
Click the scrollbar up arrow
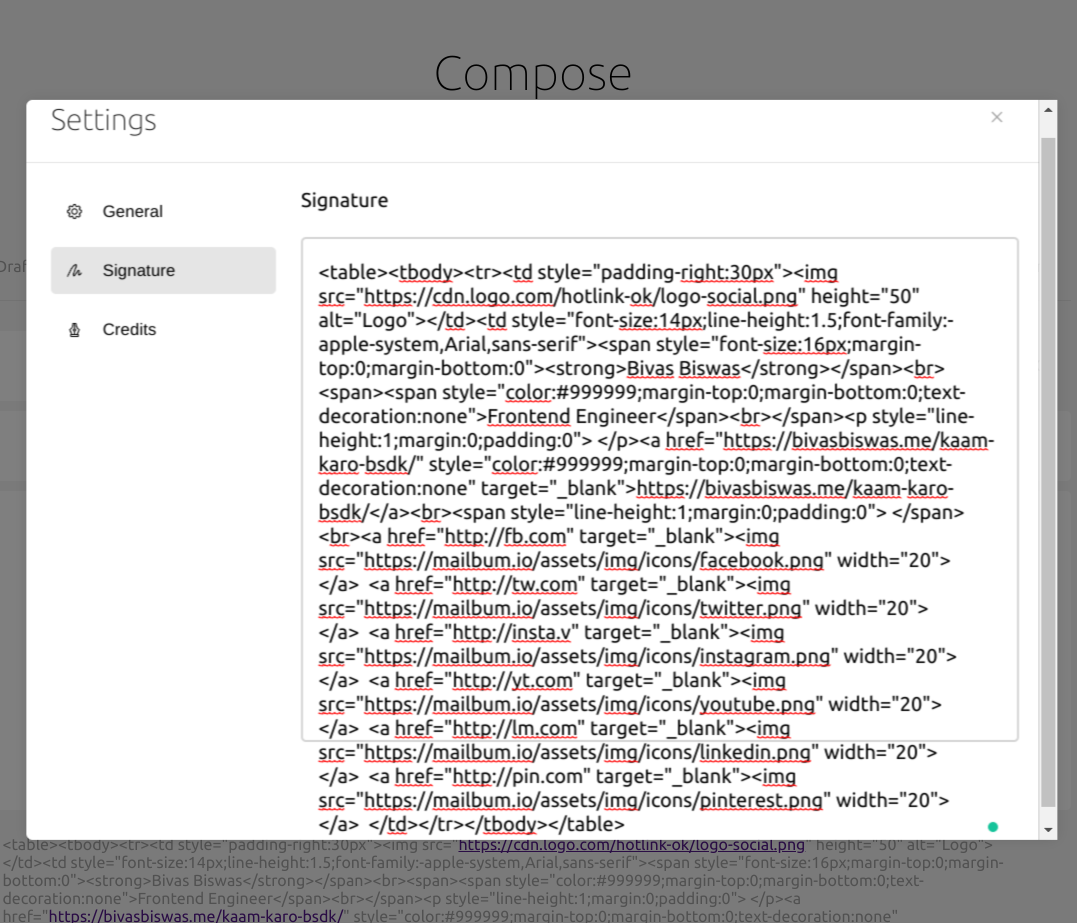pyautogui.click(x=1048, y=110)
